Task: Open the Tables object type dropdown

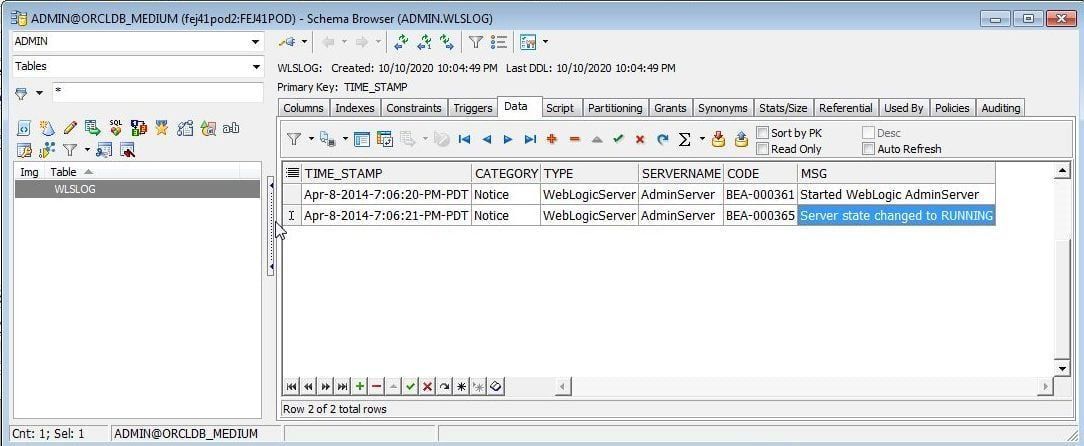Action: click(x=256, y=66)
